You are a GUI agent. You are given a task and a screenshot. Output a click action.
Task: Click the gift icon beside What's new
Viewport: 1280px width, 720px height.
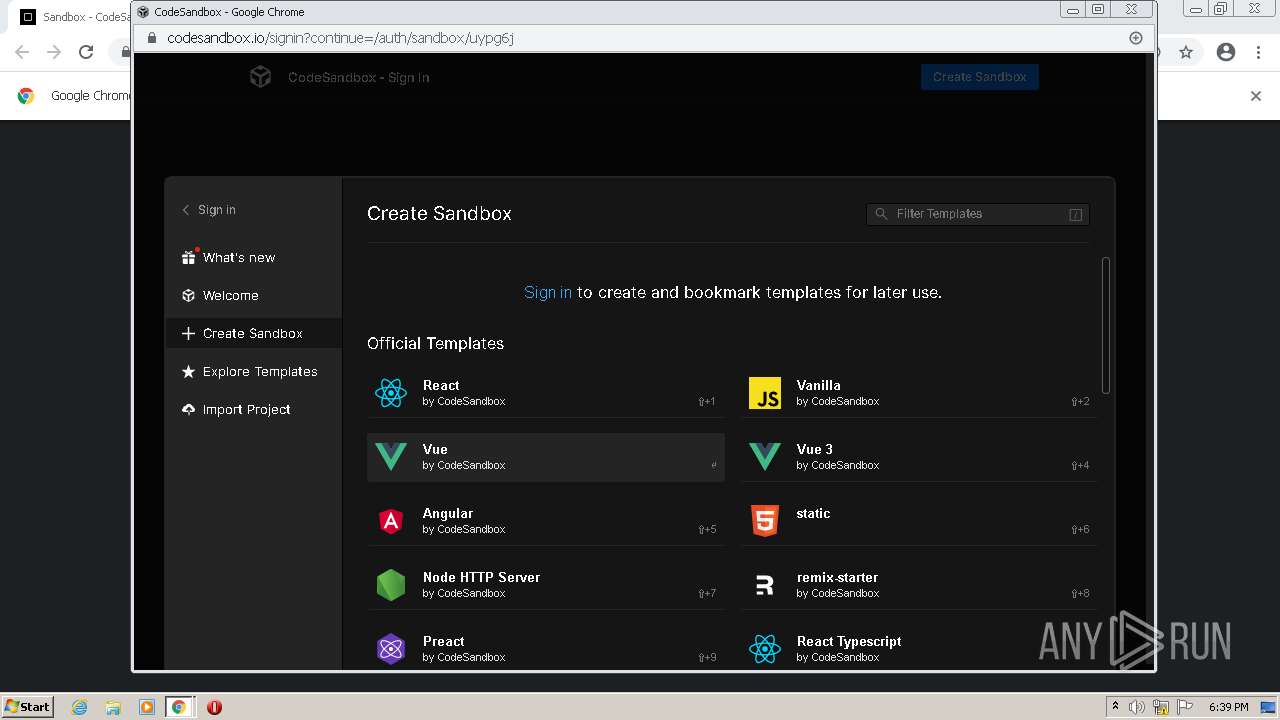tap(188, 257)
